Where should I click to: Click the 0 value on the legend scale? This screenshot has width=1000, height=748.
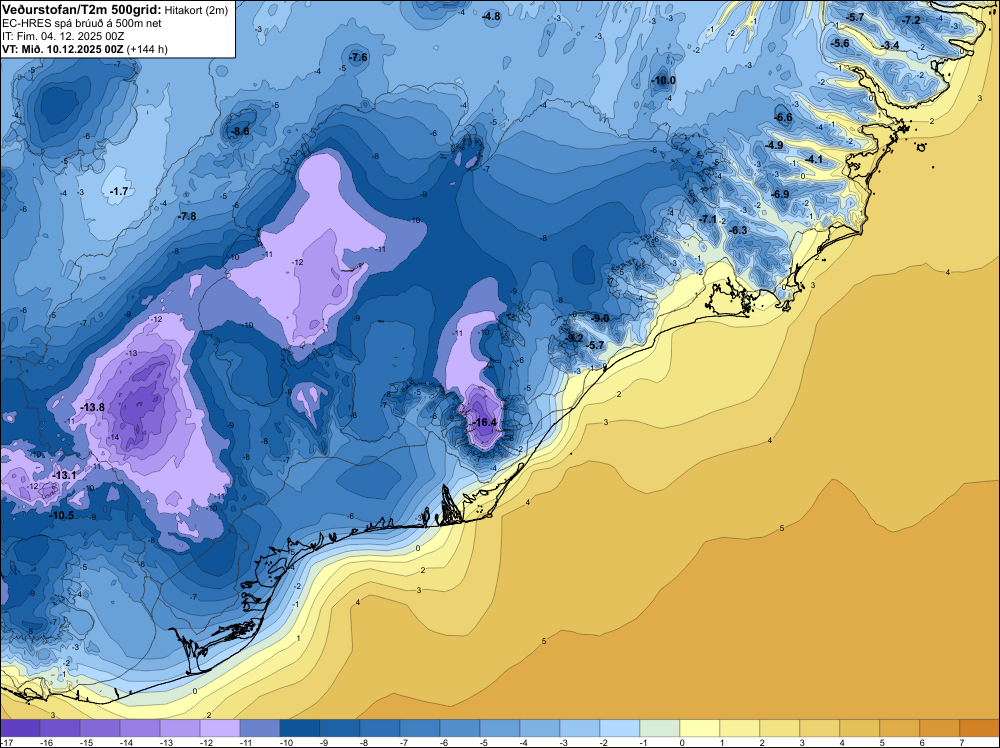pos(682,742)
